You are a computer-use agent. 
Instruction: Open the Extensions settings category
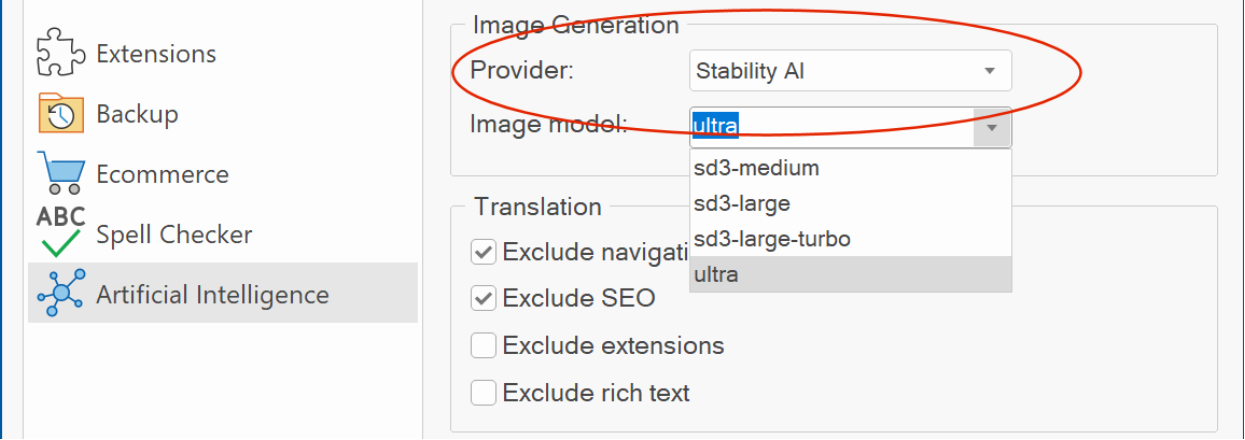pyautogui.click(x=156, y=53)
